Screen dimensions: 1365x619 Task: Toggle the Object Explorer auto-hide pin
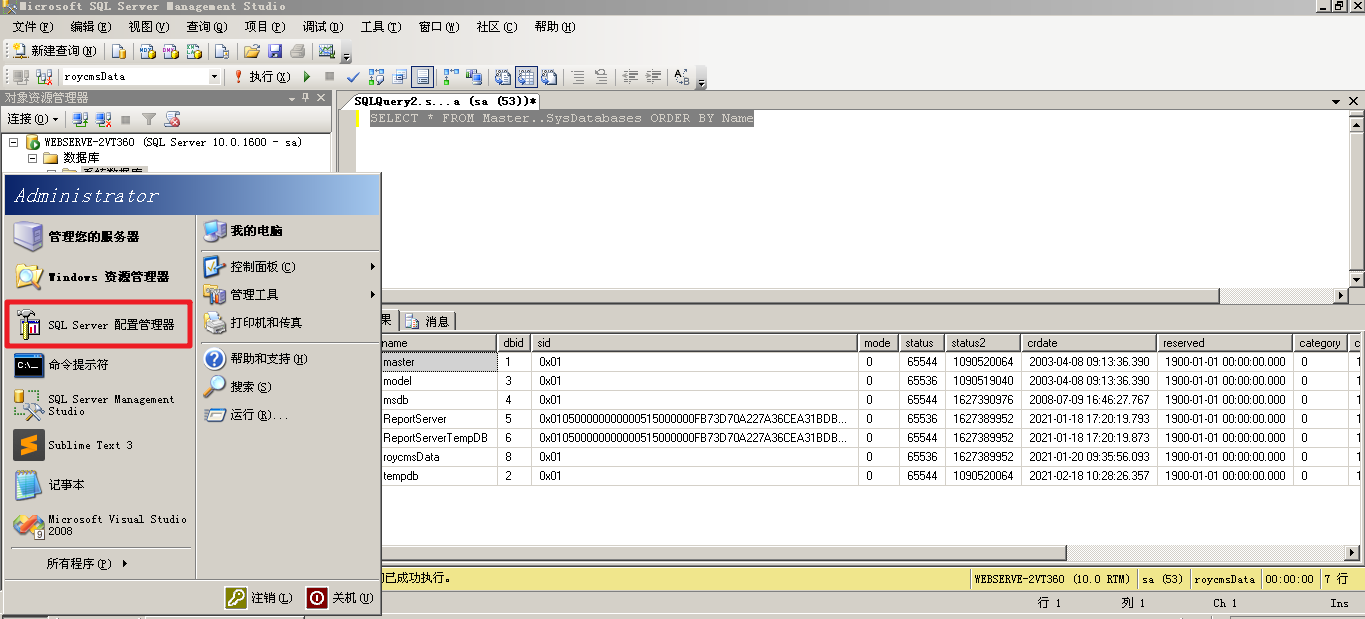pos(305,98)
